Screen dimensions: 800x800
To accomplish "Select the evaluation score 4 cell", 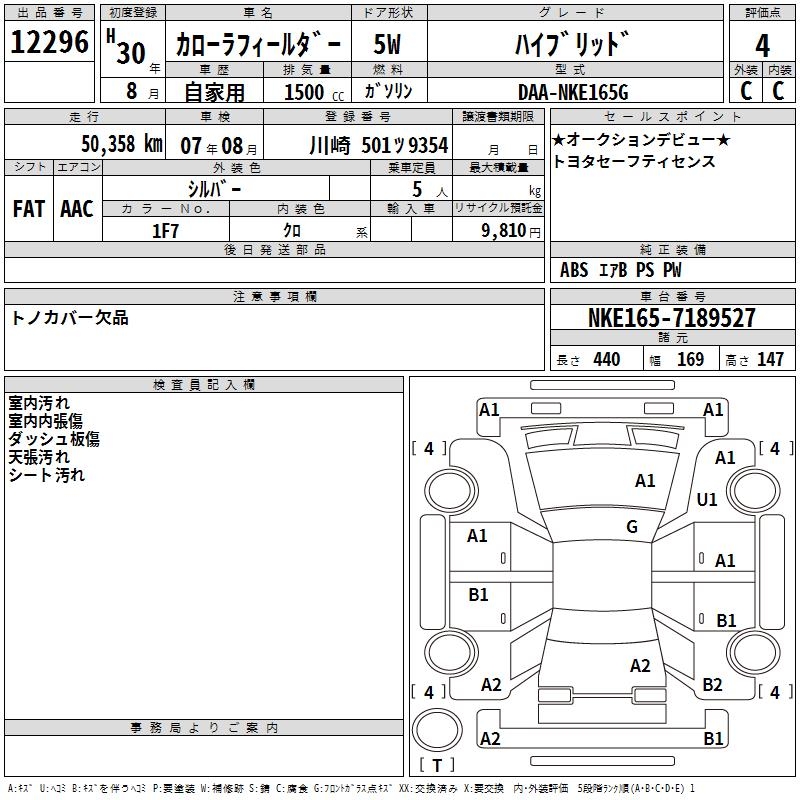I will 762,45.
